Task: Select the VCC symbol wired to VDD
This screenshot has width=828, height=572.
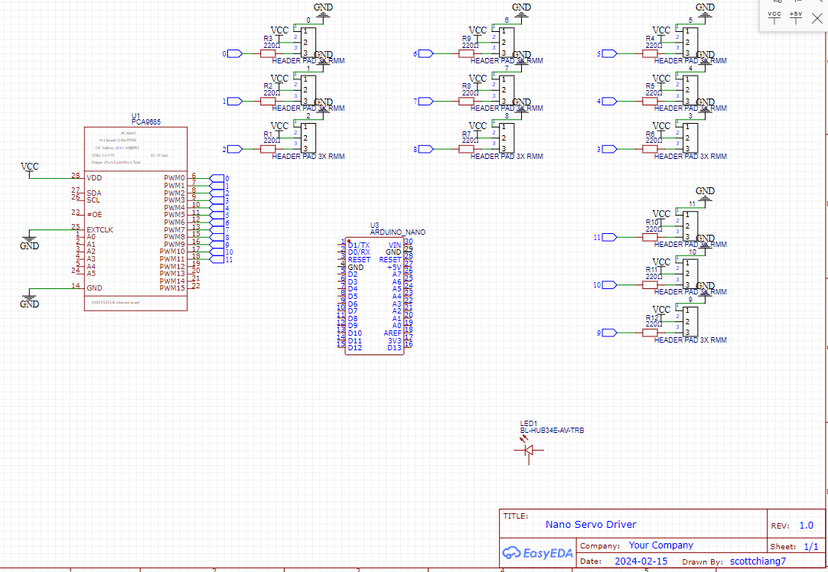Action: (x=30, y=169)
